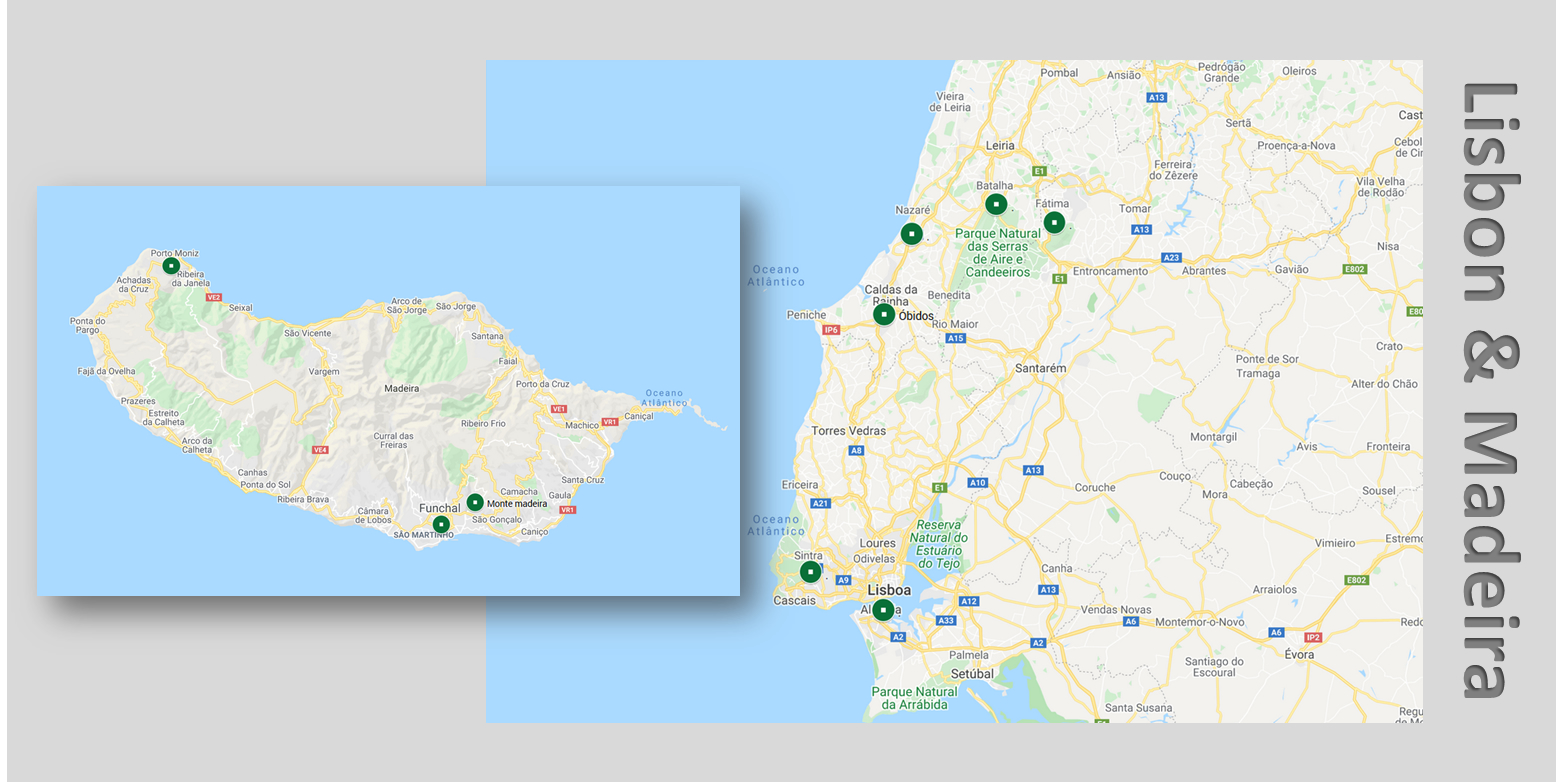Click the Setúbal city label
The height and width of the screenshot is (782, 1563).
[972, 674]
